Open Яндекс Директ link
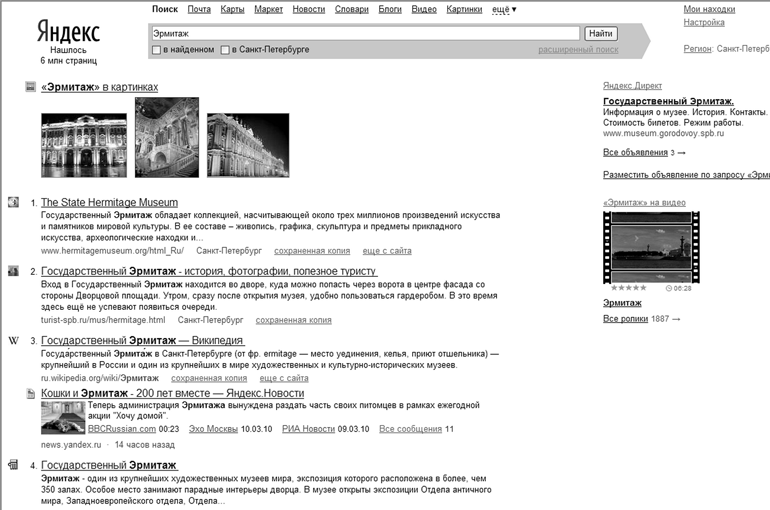This screenshot has width=770, height=510. point(632,85)
